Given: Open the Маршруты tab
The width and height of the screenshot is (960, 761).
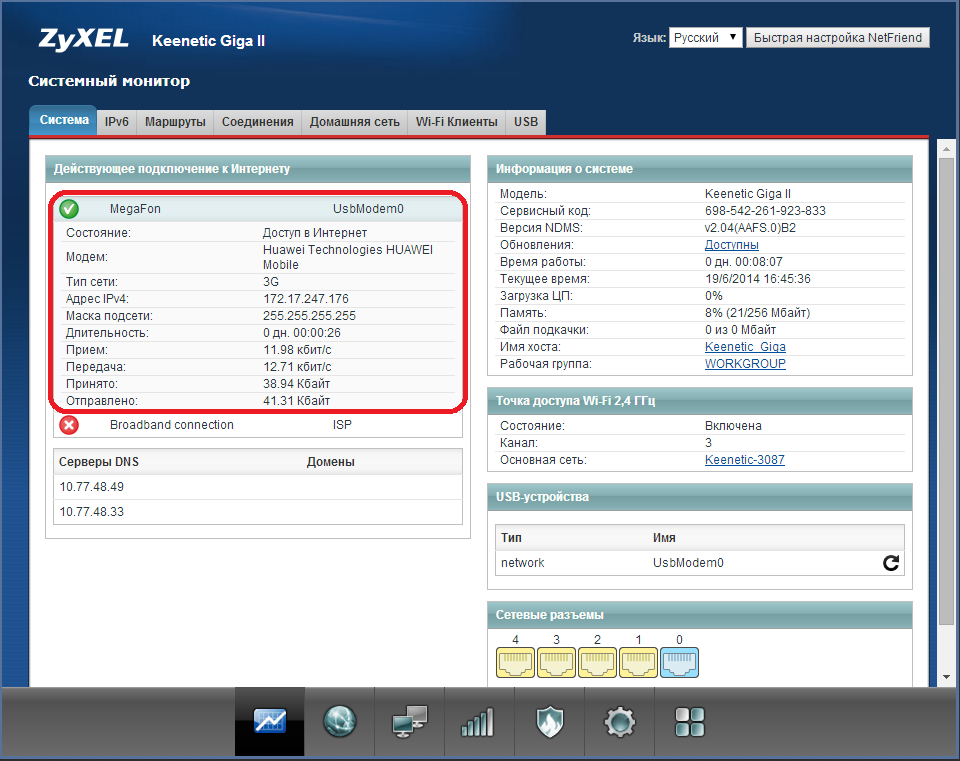Looking at the screenshot, I should [x=175, y=122].
